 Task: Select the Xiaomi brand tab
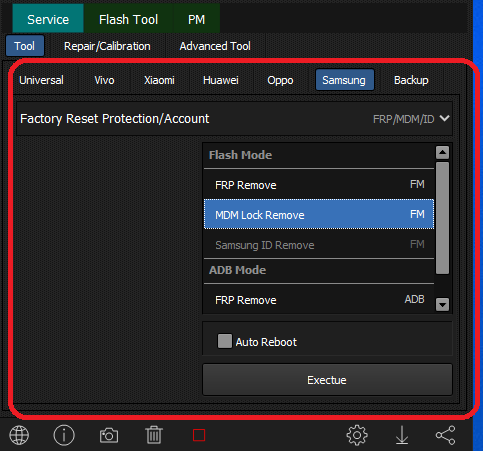point(159,80)
